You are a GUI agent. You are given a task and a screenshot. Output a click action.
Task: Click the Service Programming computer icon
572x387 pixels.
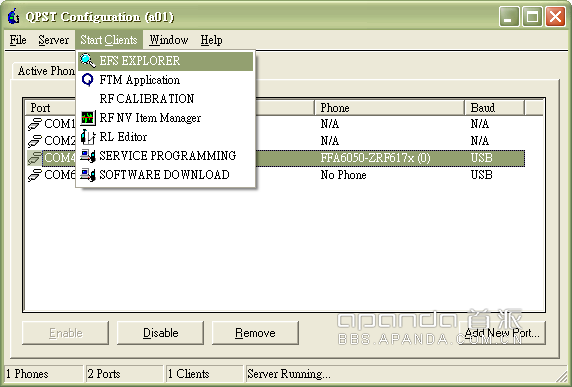pos(88,156)
